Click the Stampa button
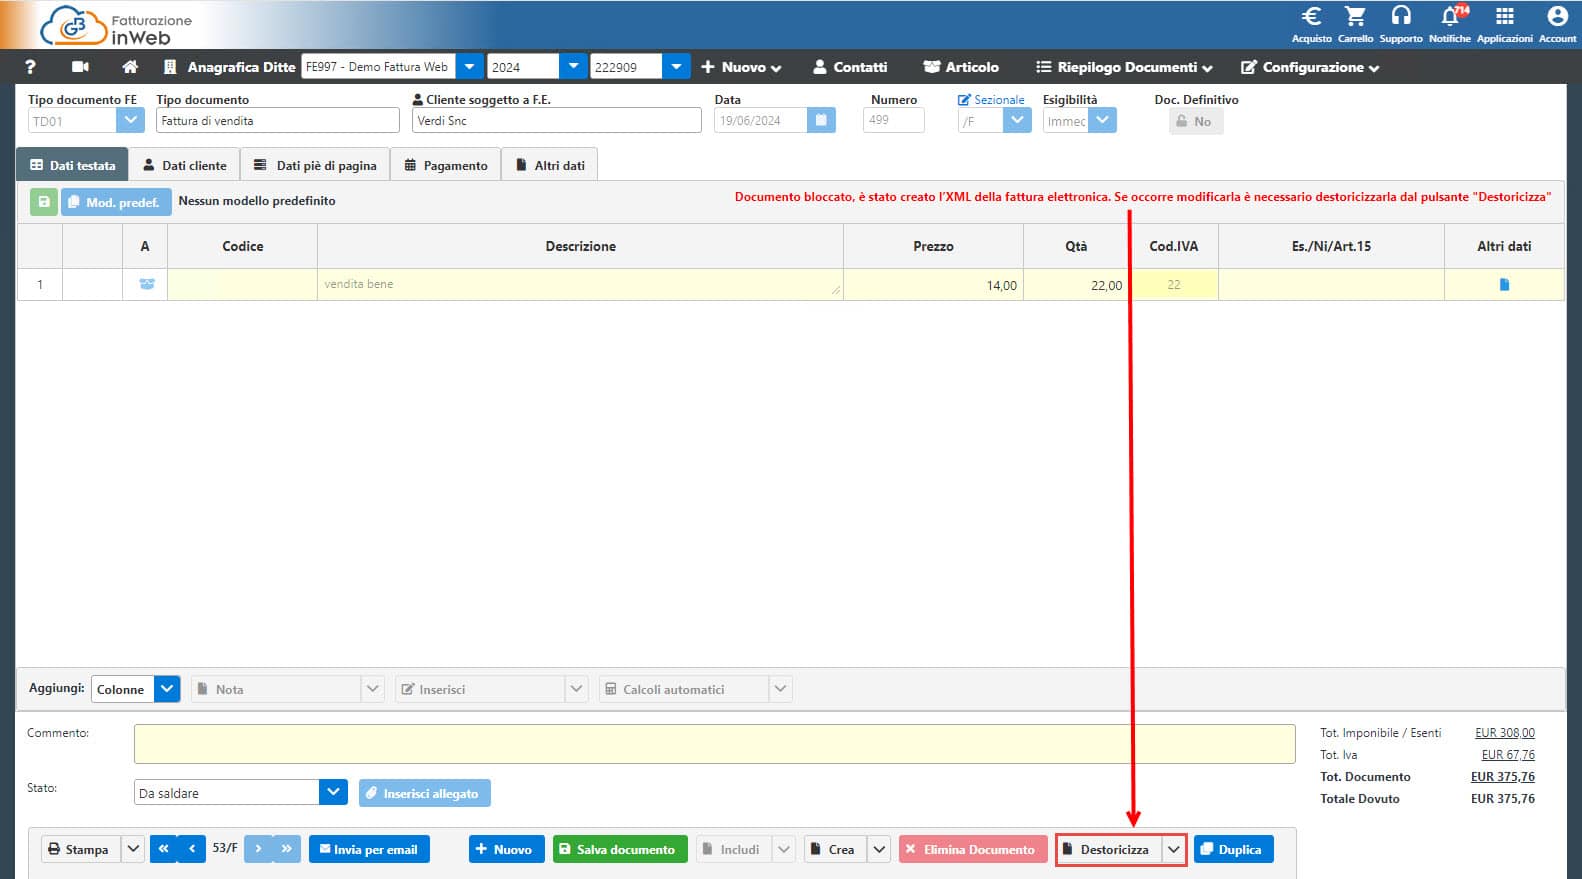This screenshot has width=1582, height=879. tap(80, 849)
